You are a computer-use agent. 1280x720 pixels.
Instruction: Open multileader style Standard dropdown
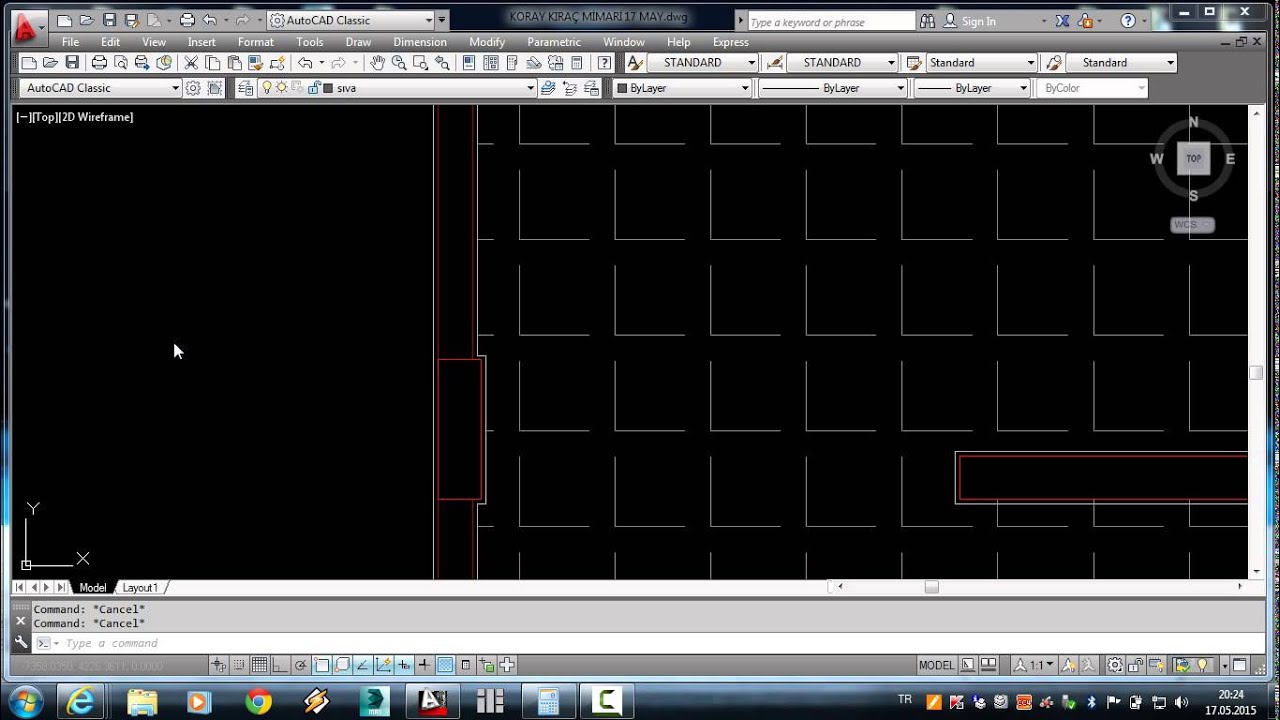pyautogui.click(x=1170, y=62)
